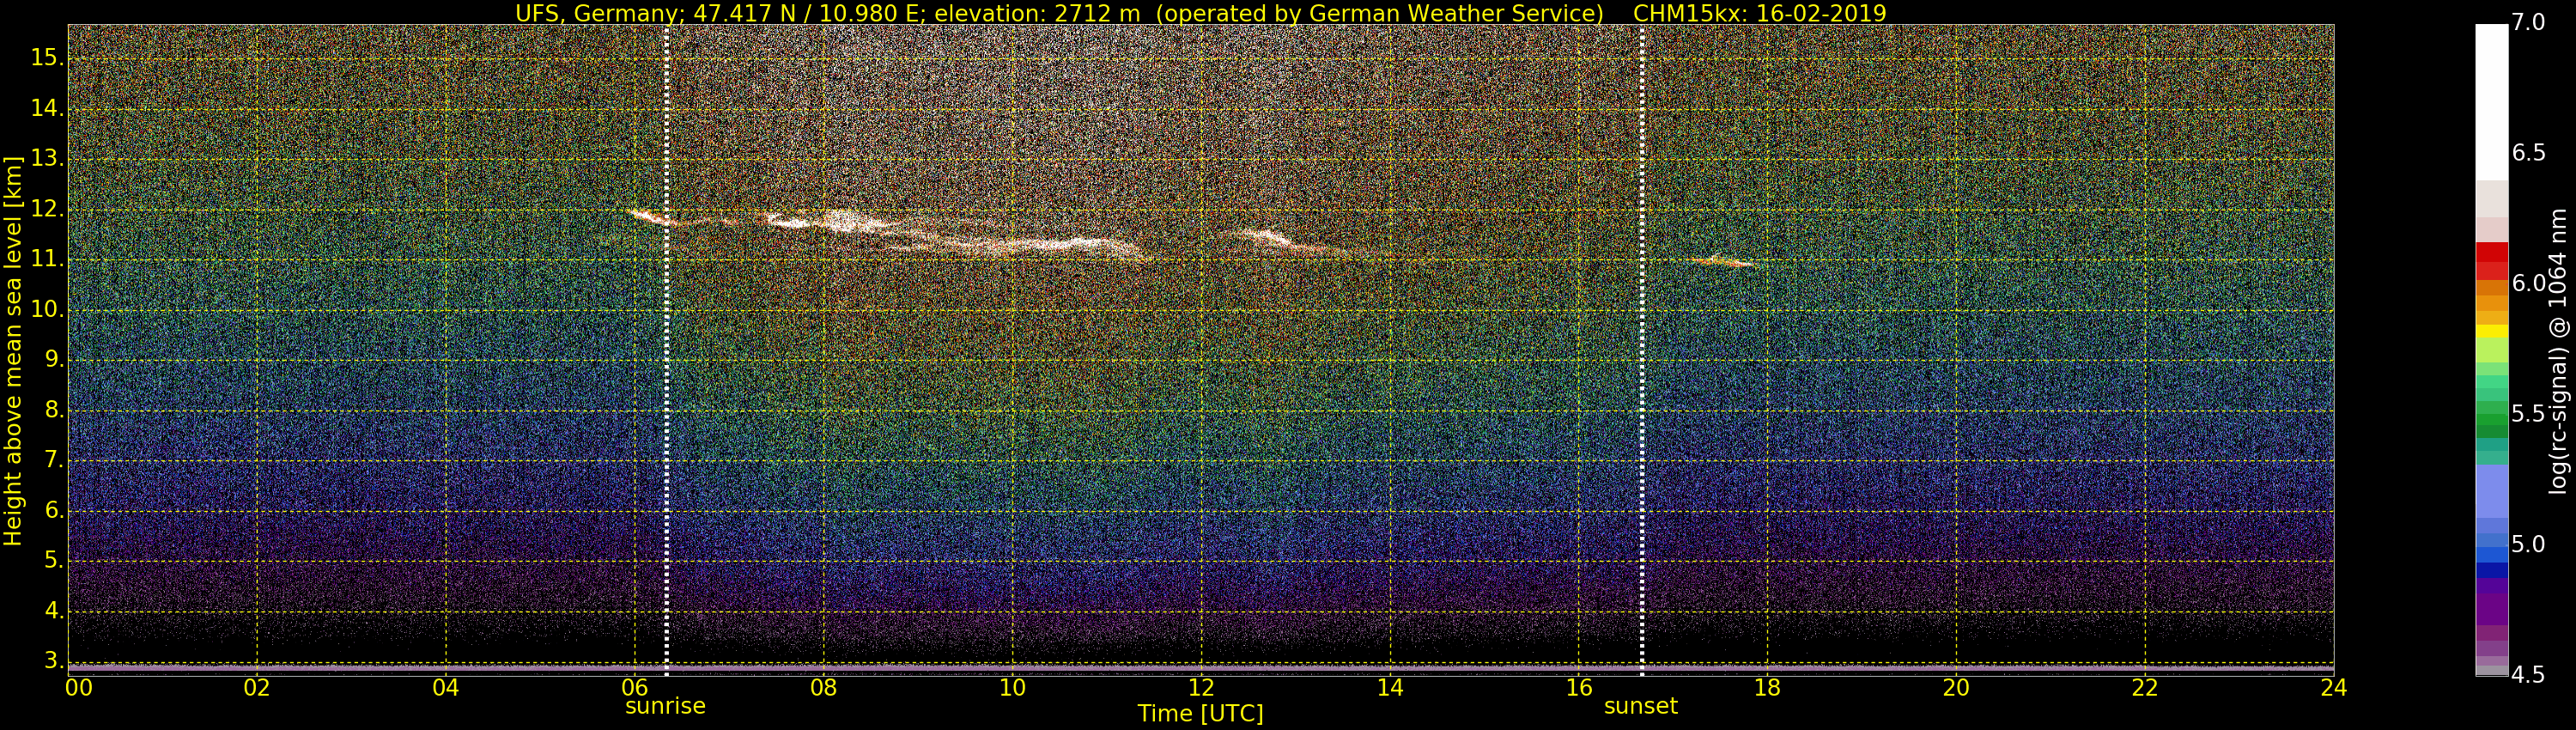
Task: Click the height axis tick label '5.'
Action: pos(54,560)
